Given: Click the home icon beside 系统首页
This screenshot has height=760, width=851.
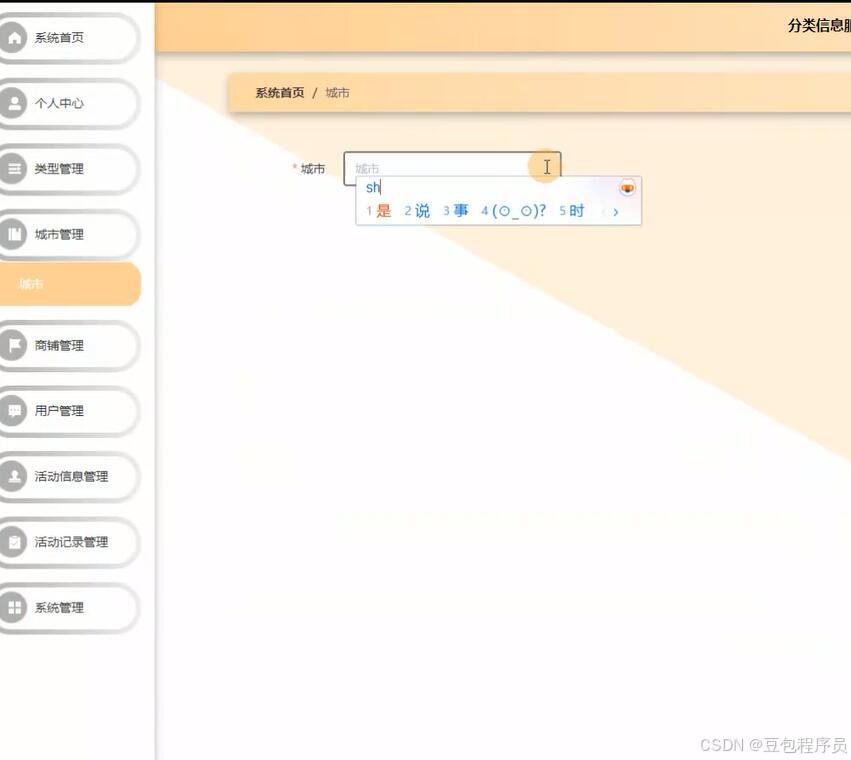Looking at the screenshot, I should click(13, 37).
